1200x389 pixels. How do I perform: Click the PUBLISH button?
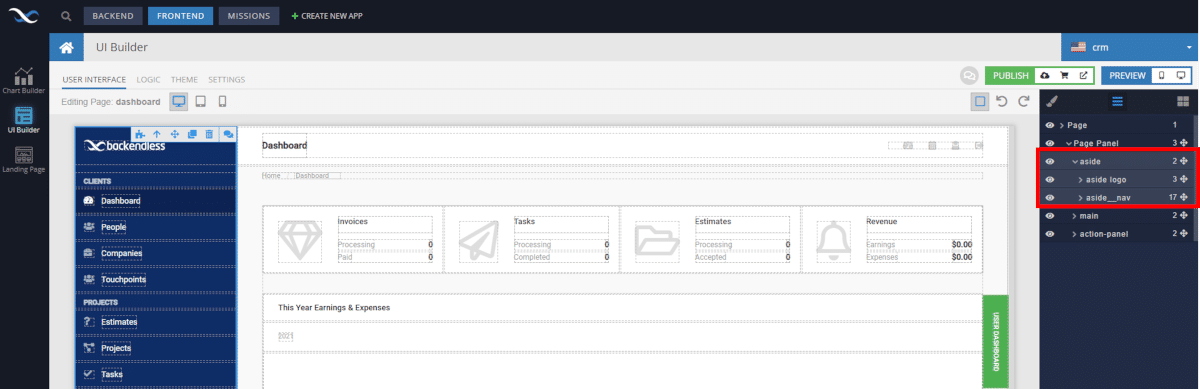[1010, 75]
